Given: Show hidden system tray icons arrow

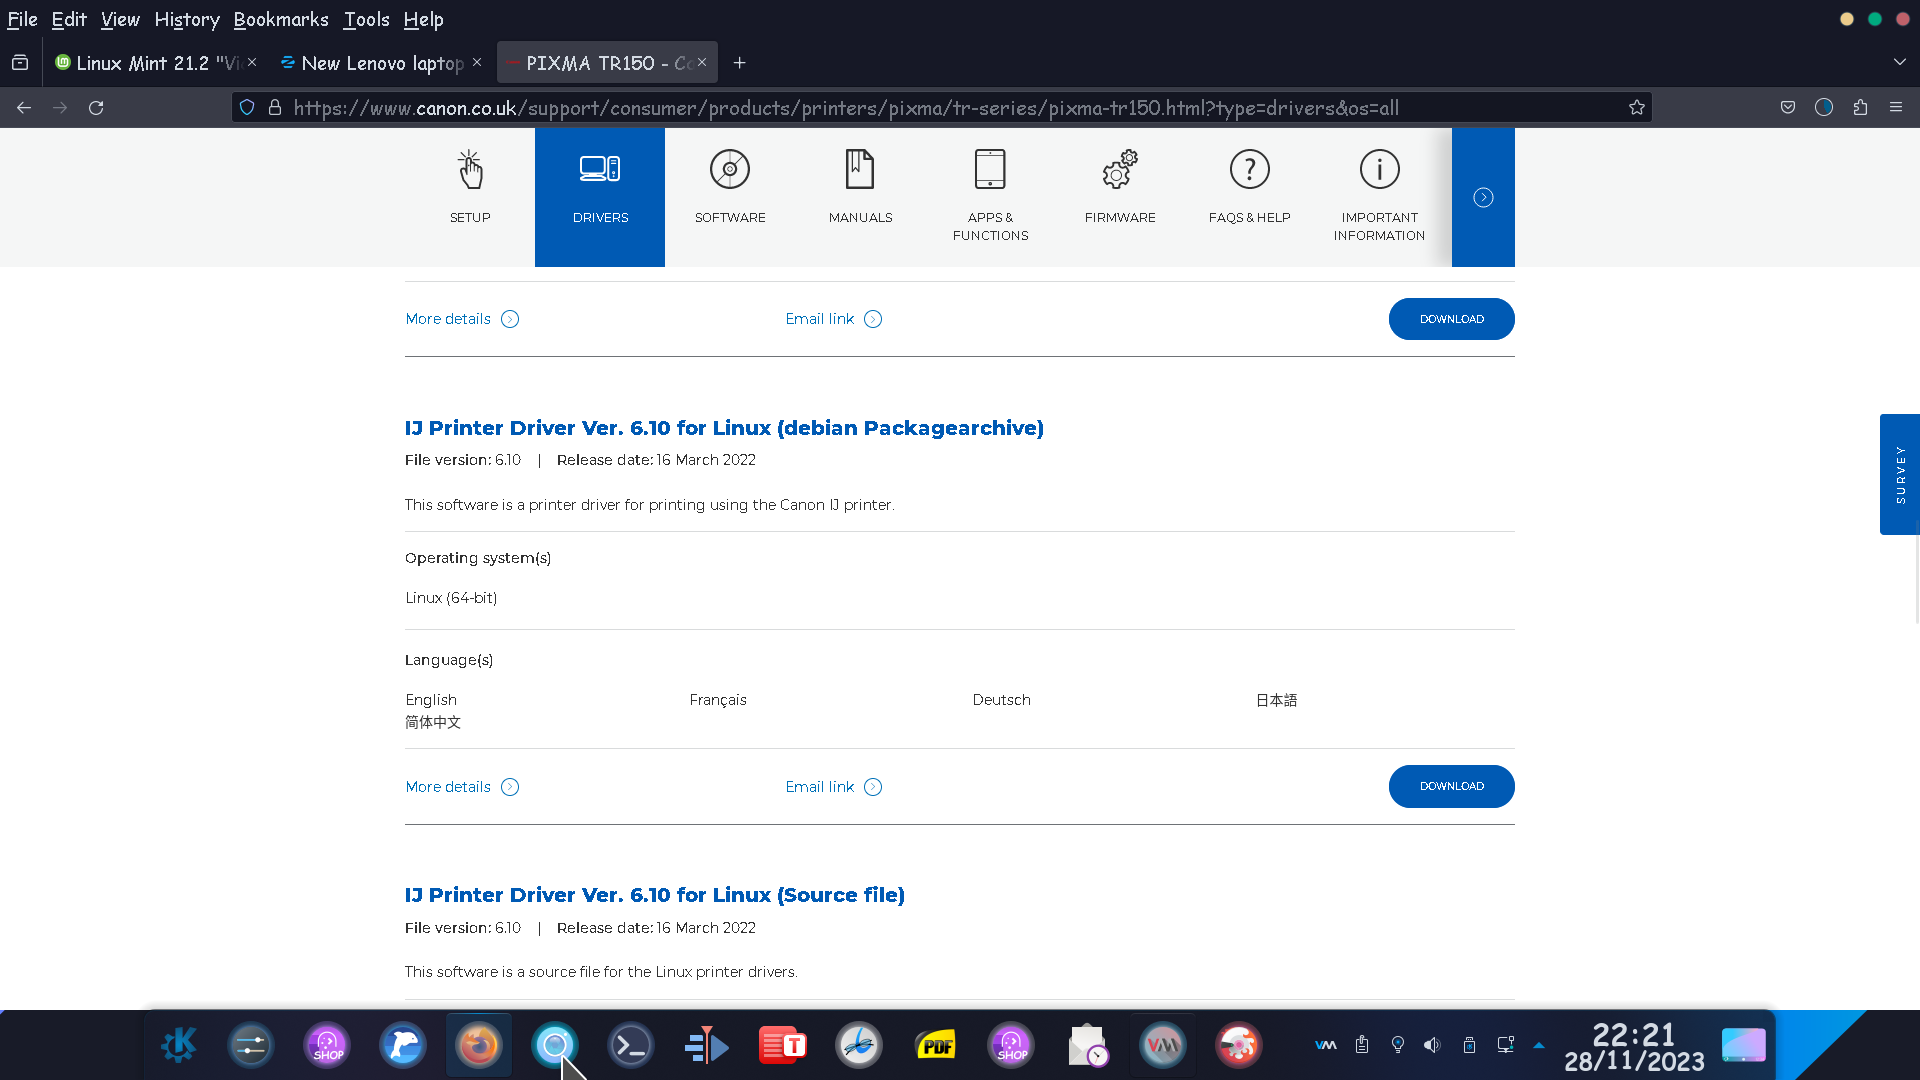Looking at the screenshot, I should click(1539, 1045).
